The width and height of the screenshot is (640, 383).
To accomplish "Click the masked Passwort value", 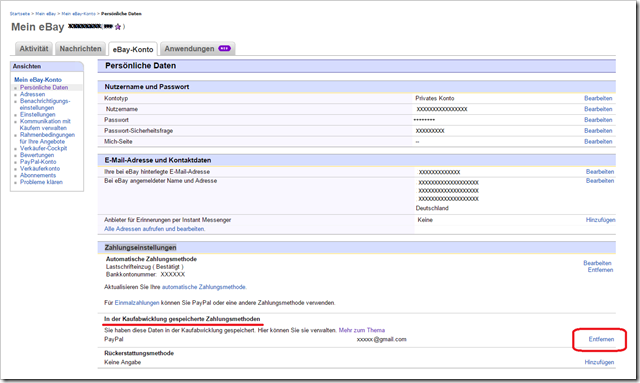I will [x=424, y=120].
